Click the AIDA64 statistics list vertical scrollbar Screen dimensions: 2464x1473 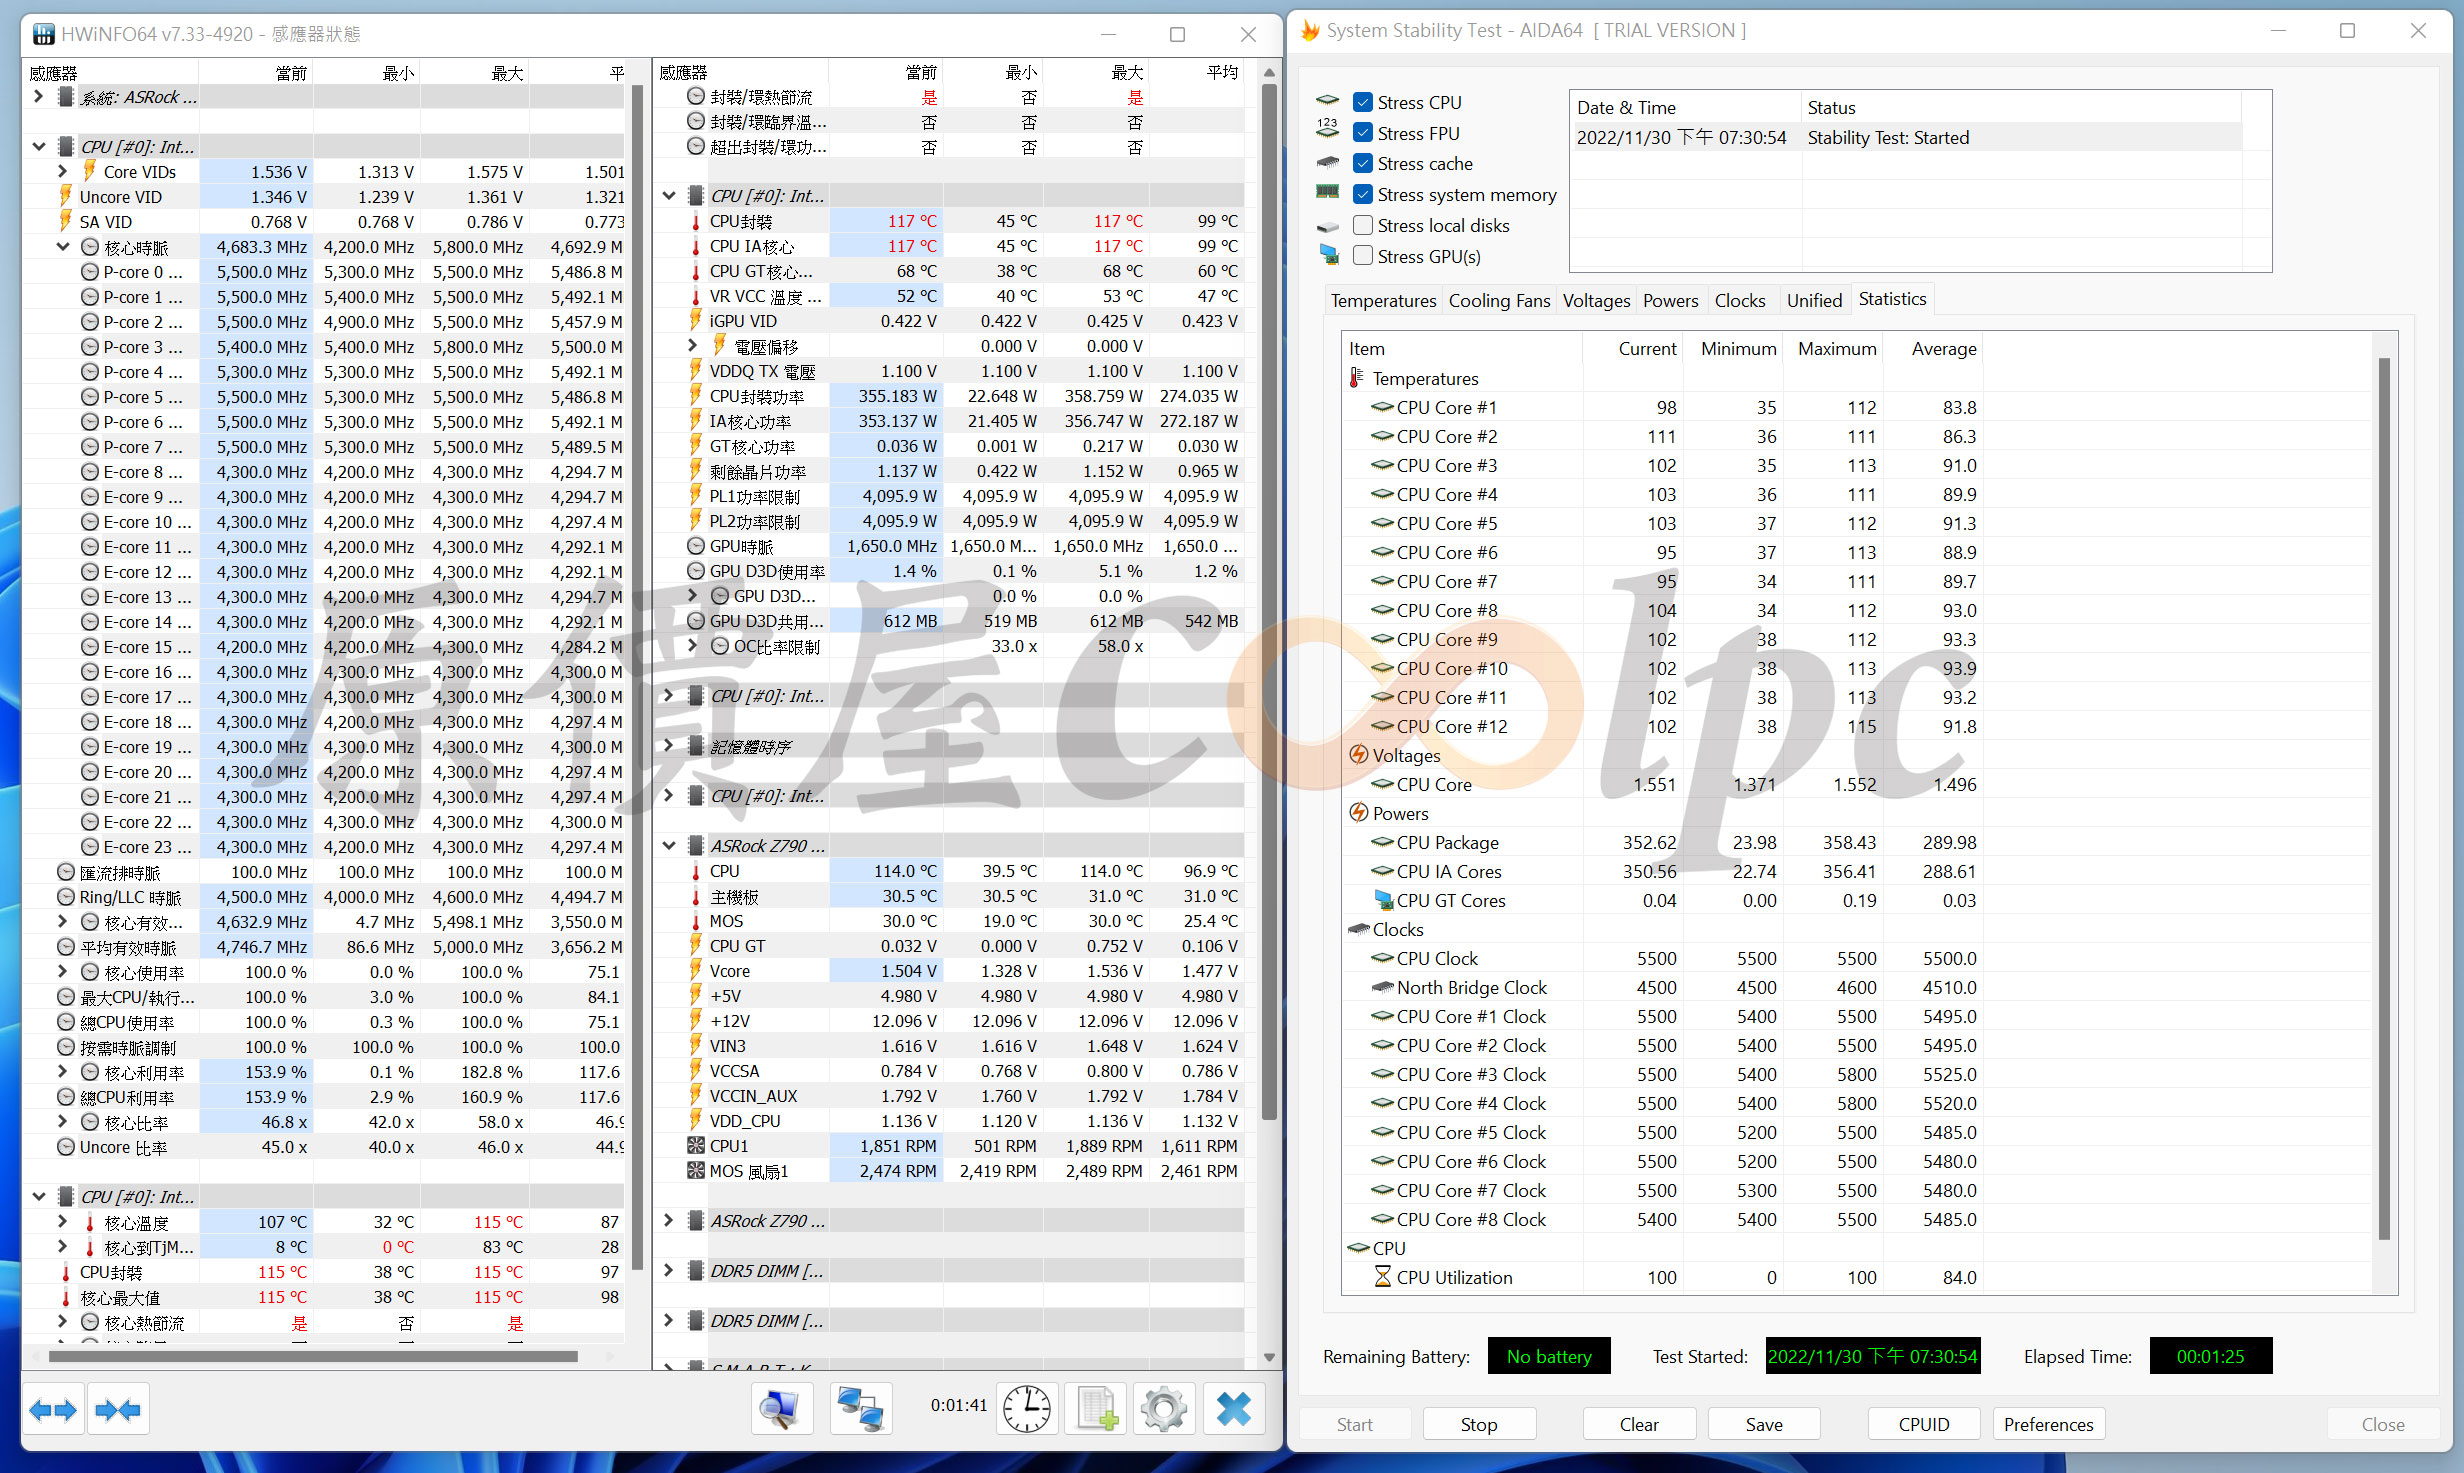pyautogui.click(x=2384, y=797)
